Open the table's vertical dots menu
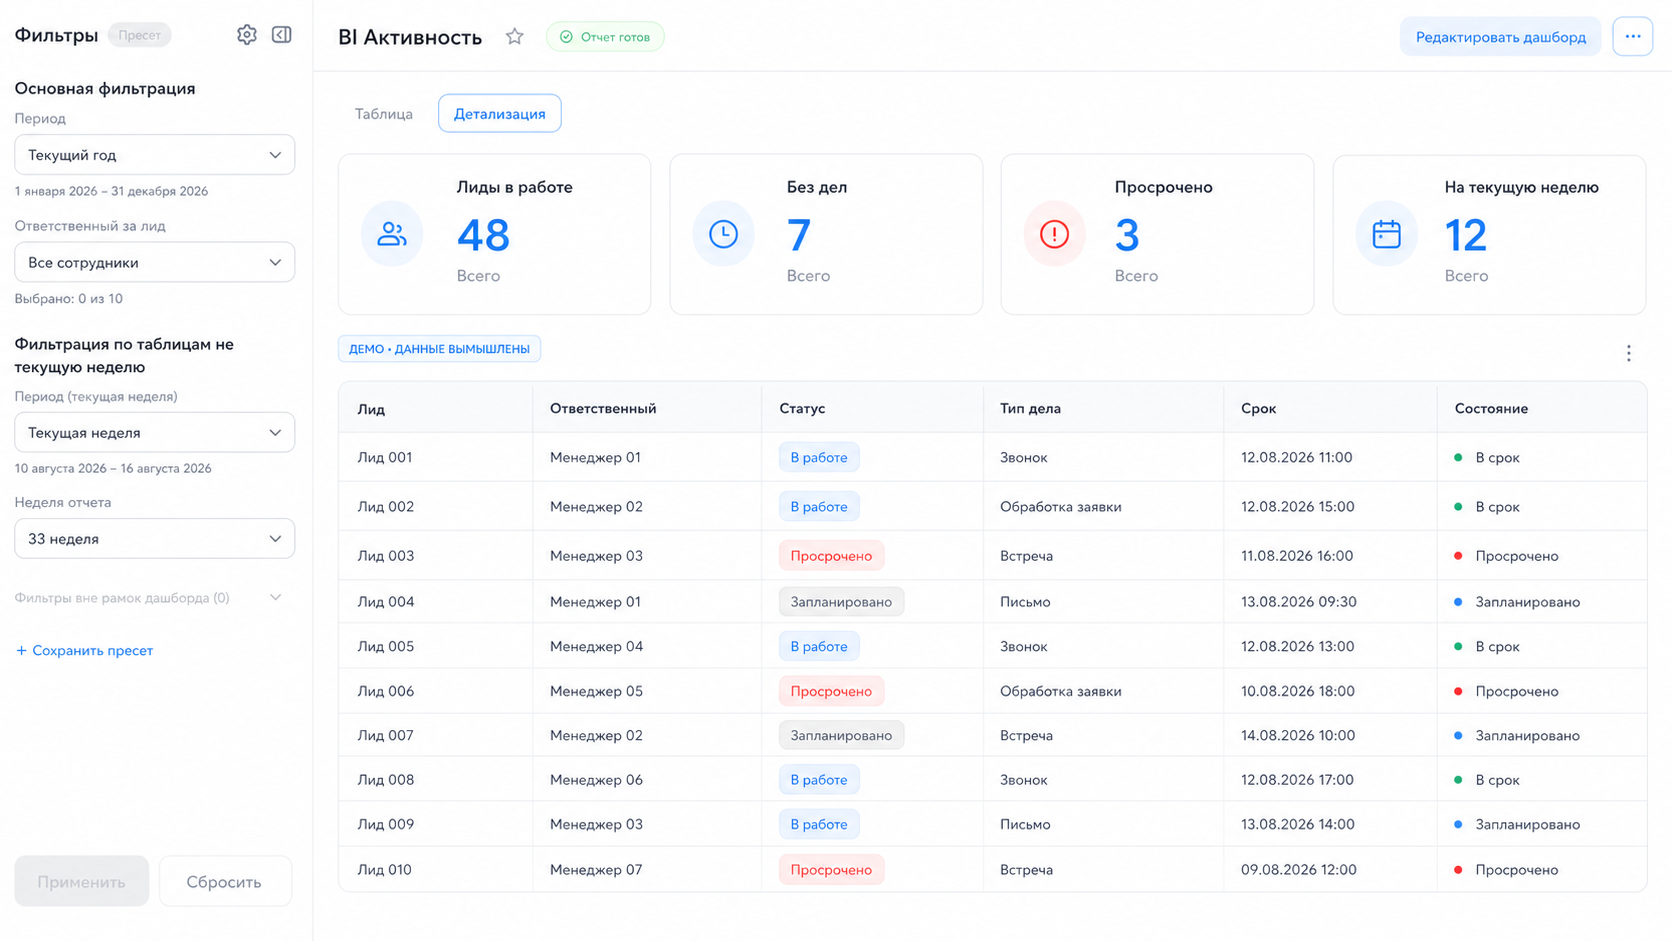 click(x=1628, y=353)
